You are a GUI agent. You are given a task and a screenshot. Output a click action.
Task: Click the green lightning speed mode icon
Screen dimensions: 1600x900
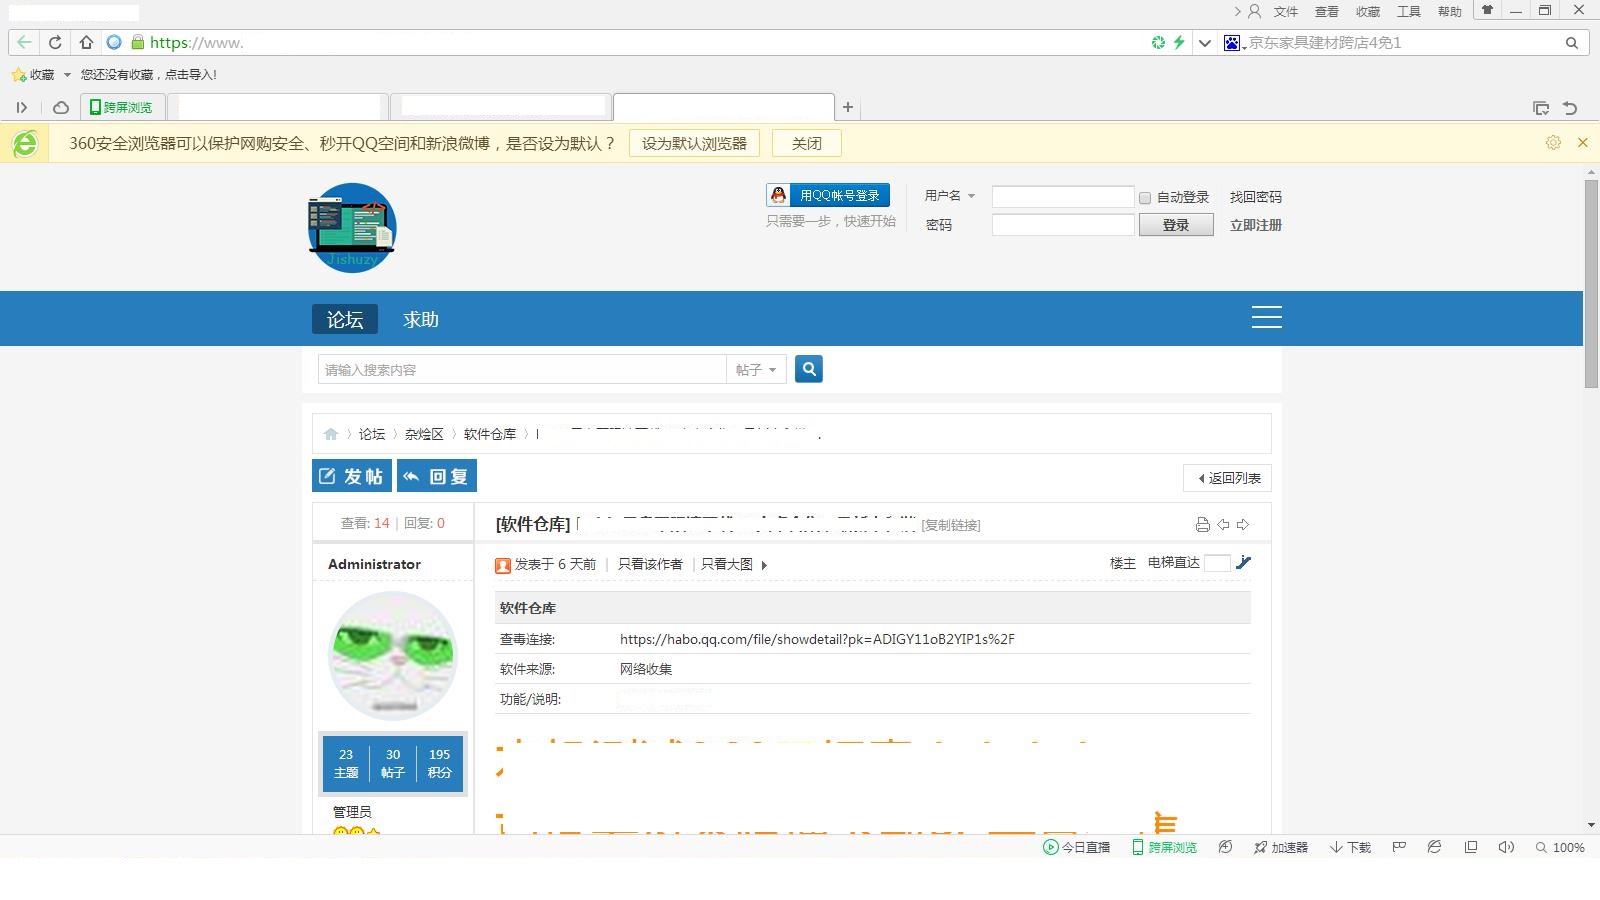1179,42
